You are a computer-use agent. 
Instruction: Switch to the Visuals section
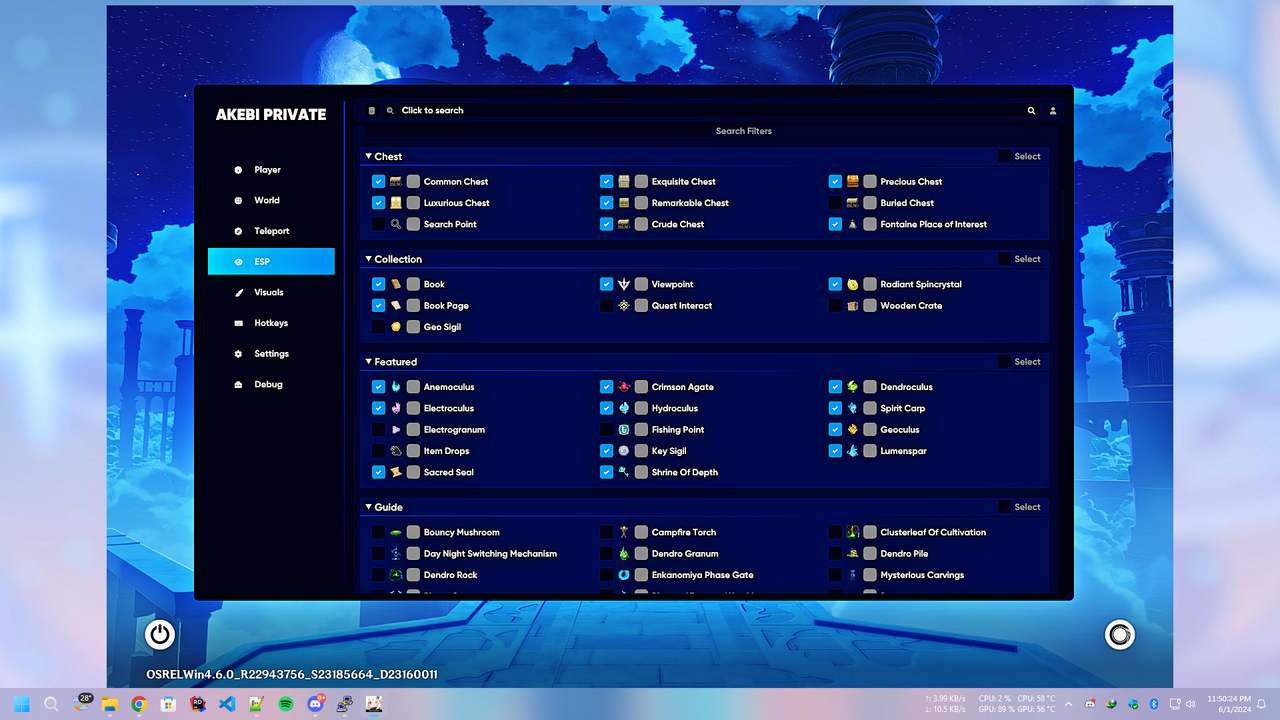[271, 292]
